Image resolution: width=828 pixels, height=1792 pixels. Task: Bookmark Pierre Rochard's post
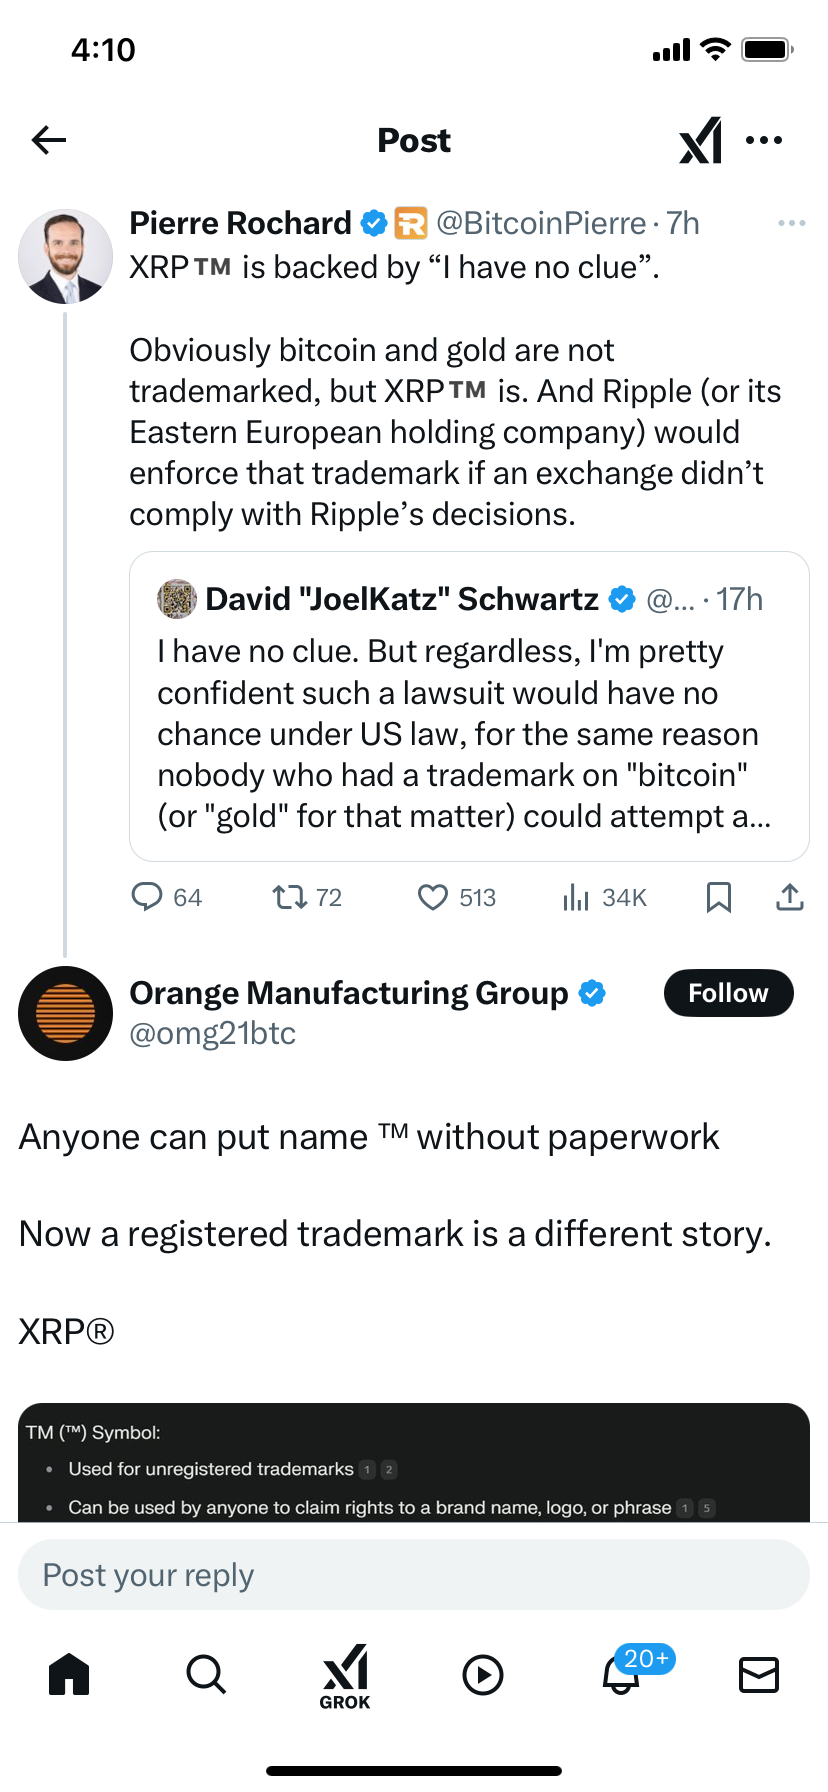click(x=718, y=897)
